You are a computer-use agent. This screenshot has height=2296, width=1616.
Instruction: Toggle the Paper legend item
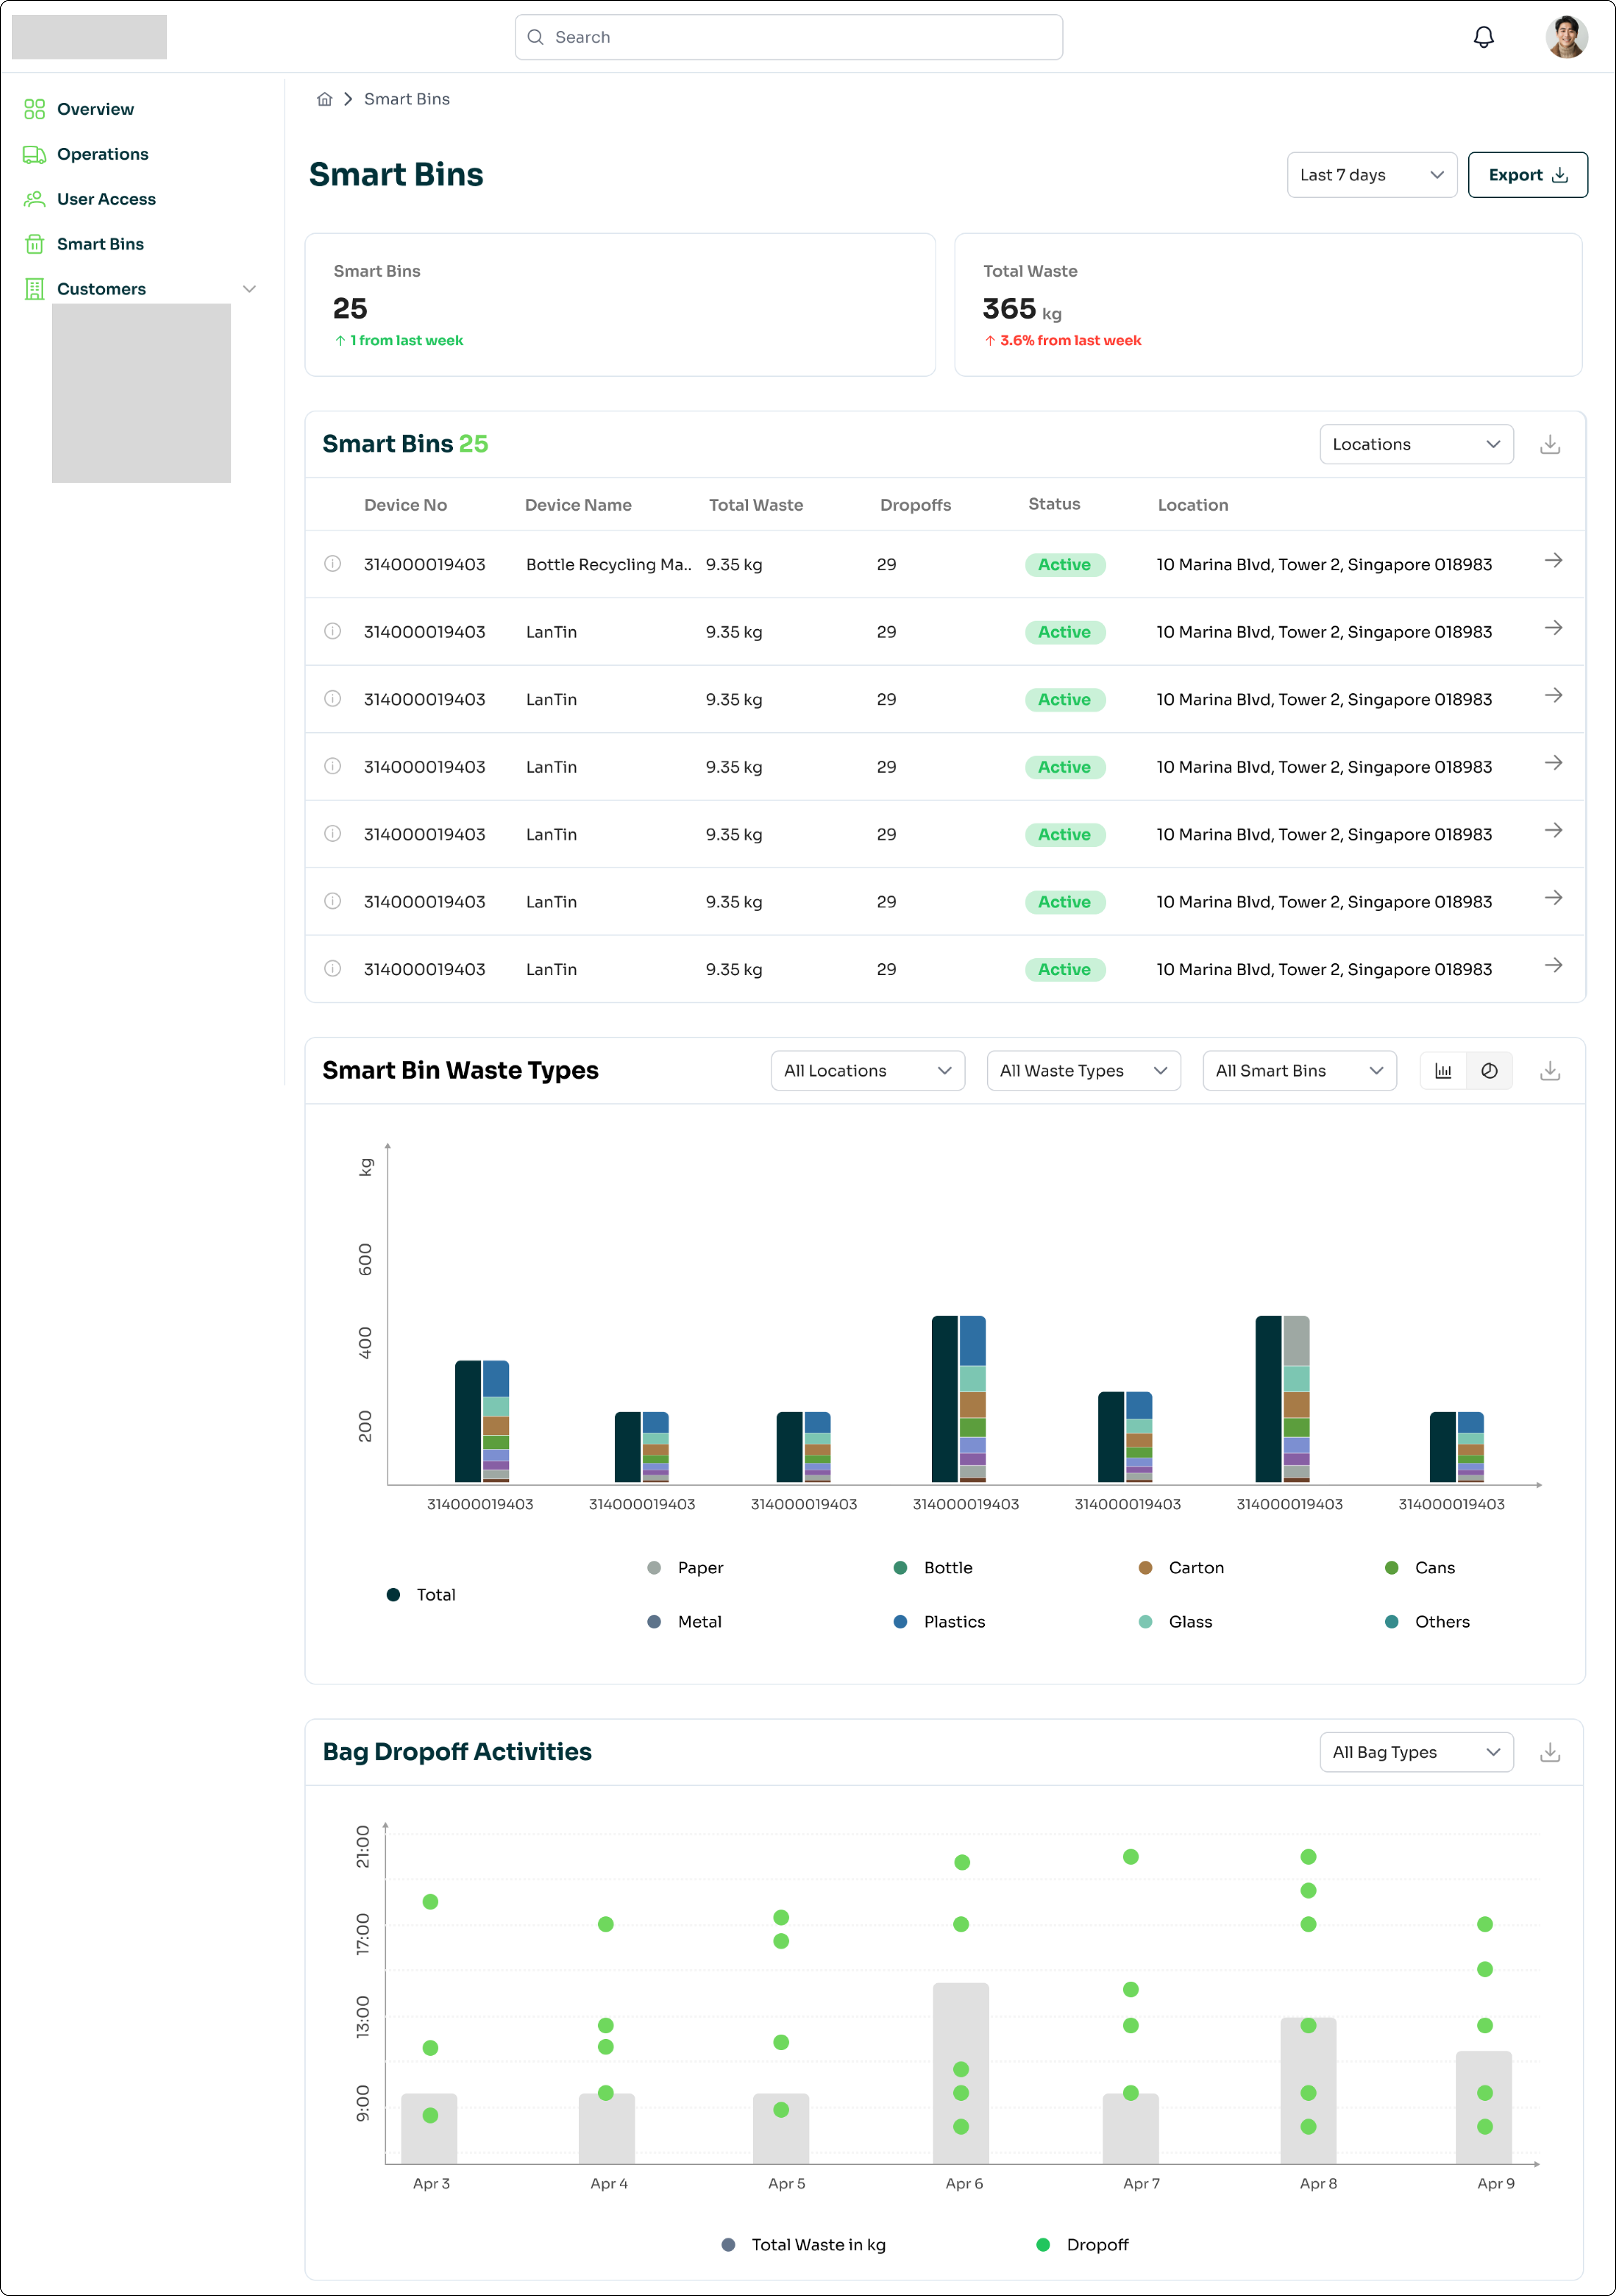[685, 1568]
